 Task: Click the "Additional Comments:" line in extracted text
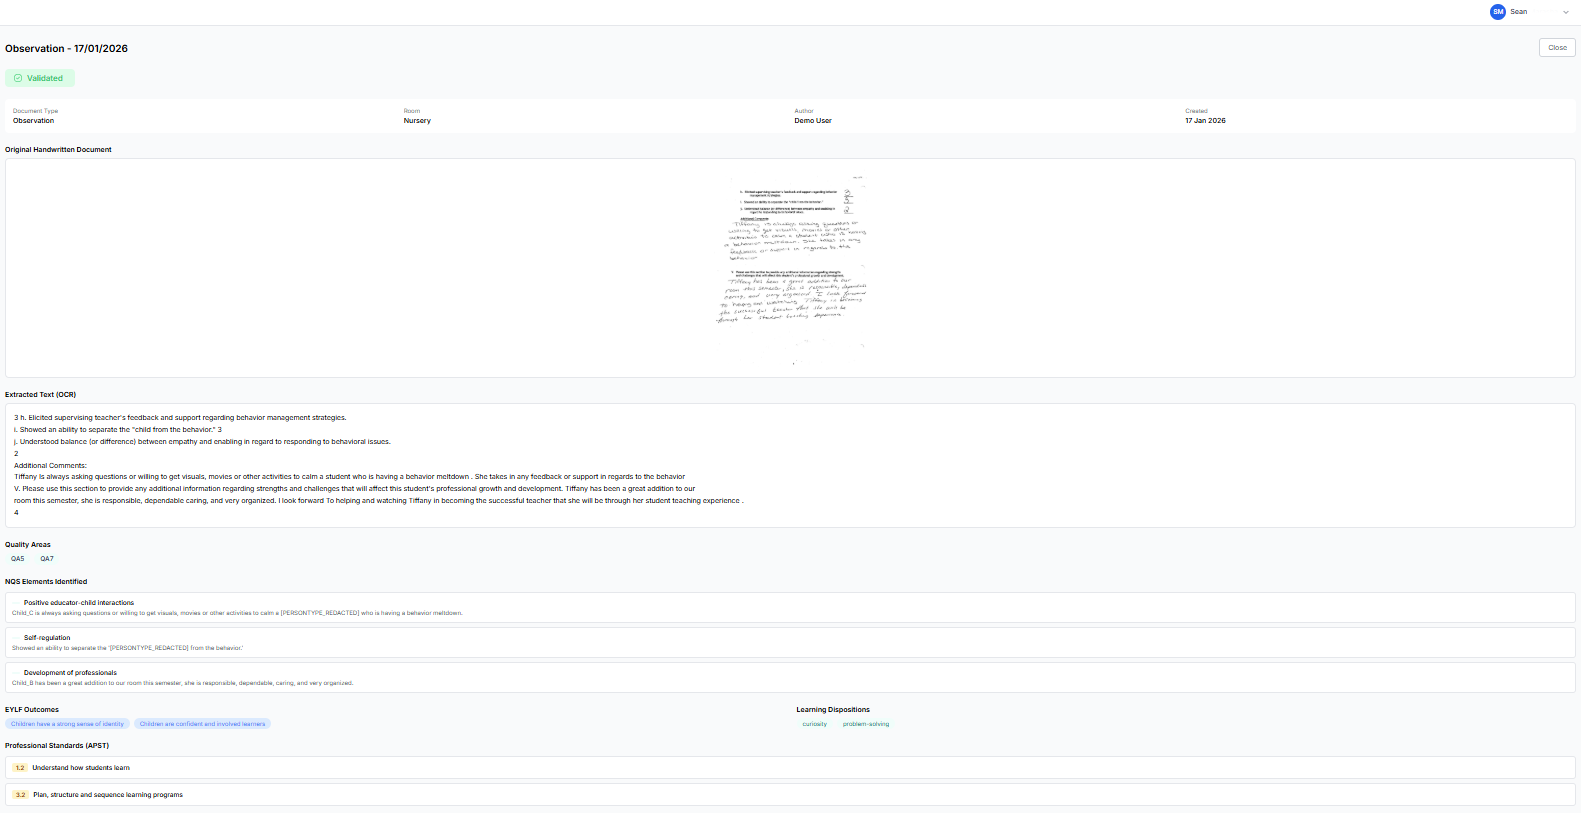[50, 466]
